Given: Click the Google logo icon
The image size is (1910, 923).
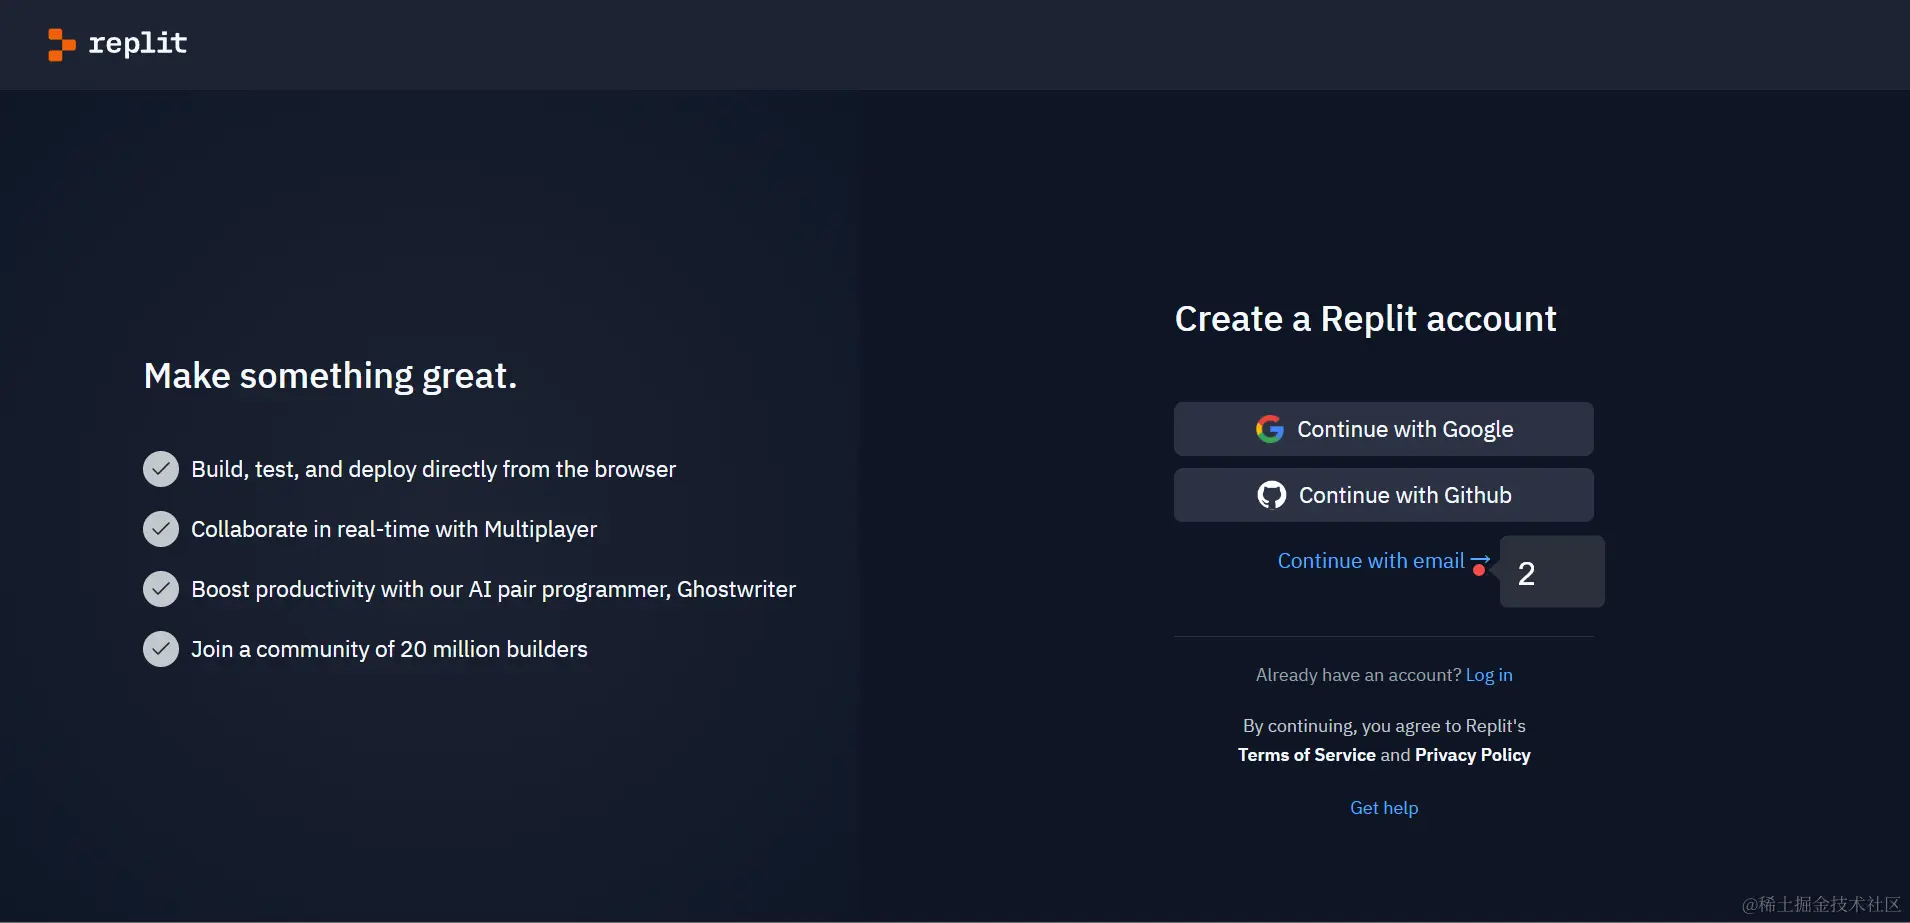Looking at the screenshot, I should coord(1270,429).
